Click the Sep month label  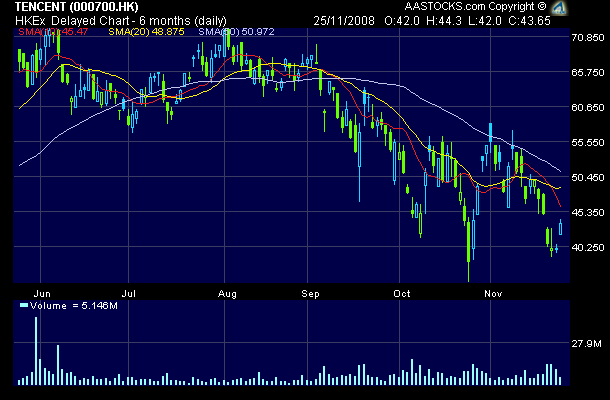[310, 294]
